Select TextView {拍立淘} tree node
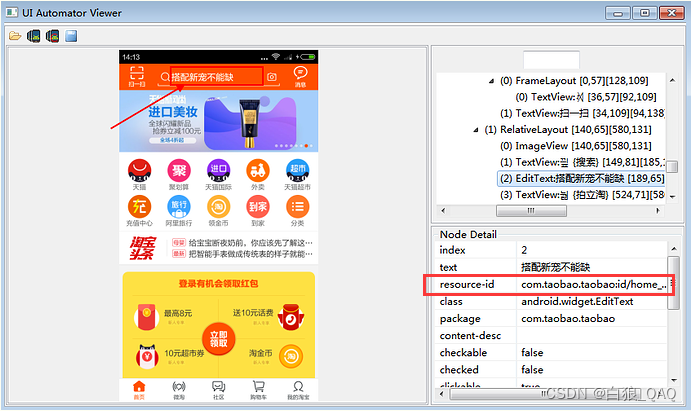Viewport: 691px width, 411px height. [x=582, y=195]
